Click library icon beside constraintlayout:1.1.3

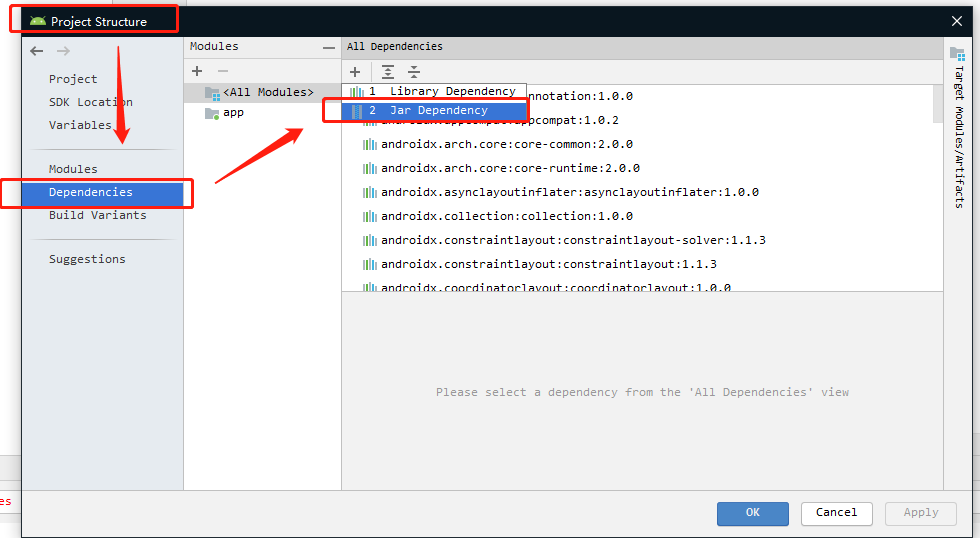(370, 264)
